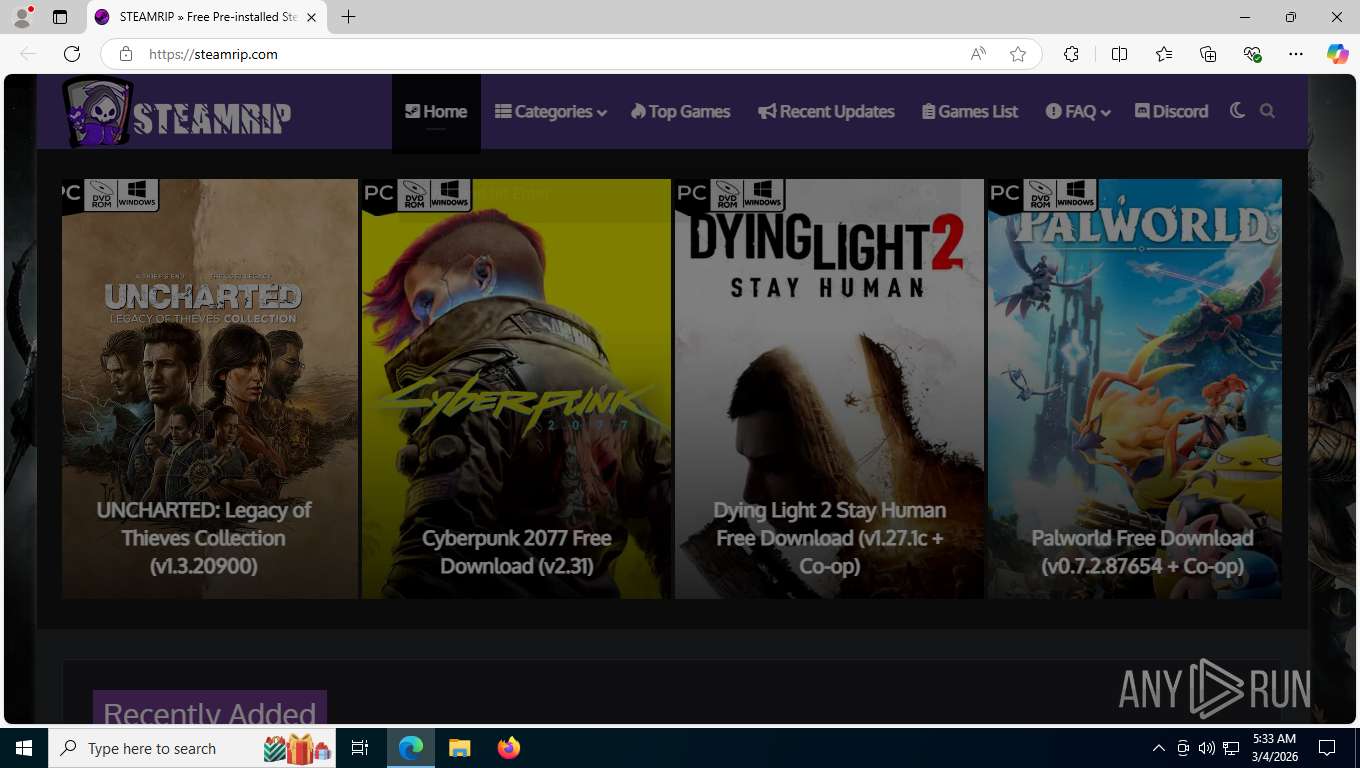The image size is (1360, 768).
Task: Select the STEAMRIP browser tab
Action: (207, 17)
